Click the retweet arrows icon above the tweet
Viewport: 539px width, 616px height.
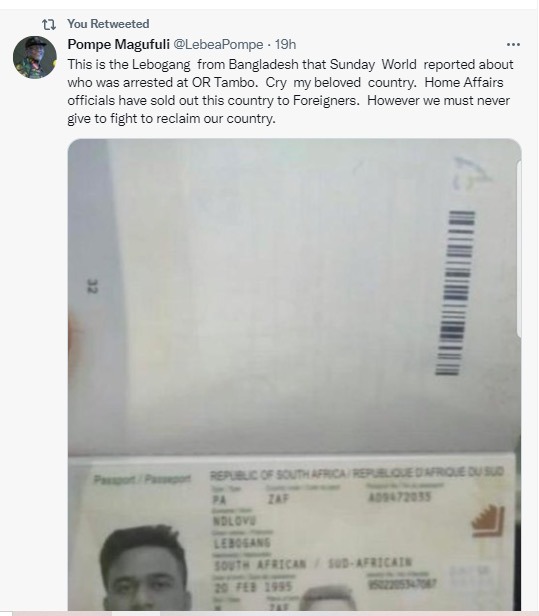tap(49, 24)
